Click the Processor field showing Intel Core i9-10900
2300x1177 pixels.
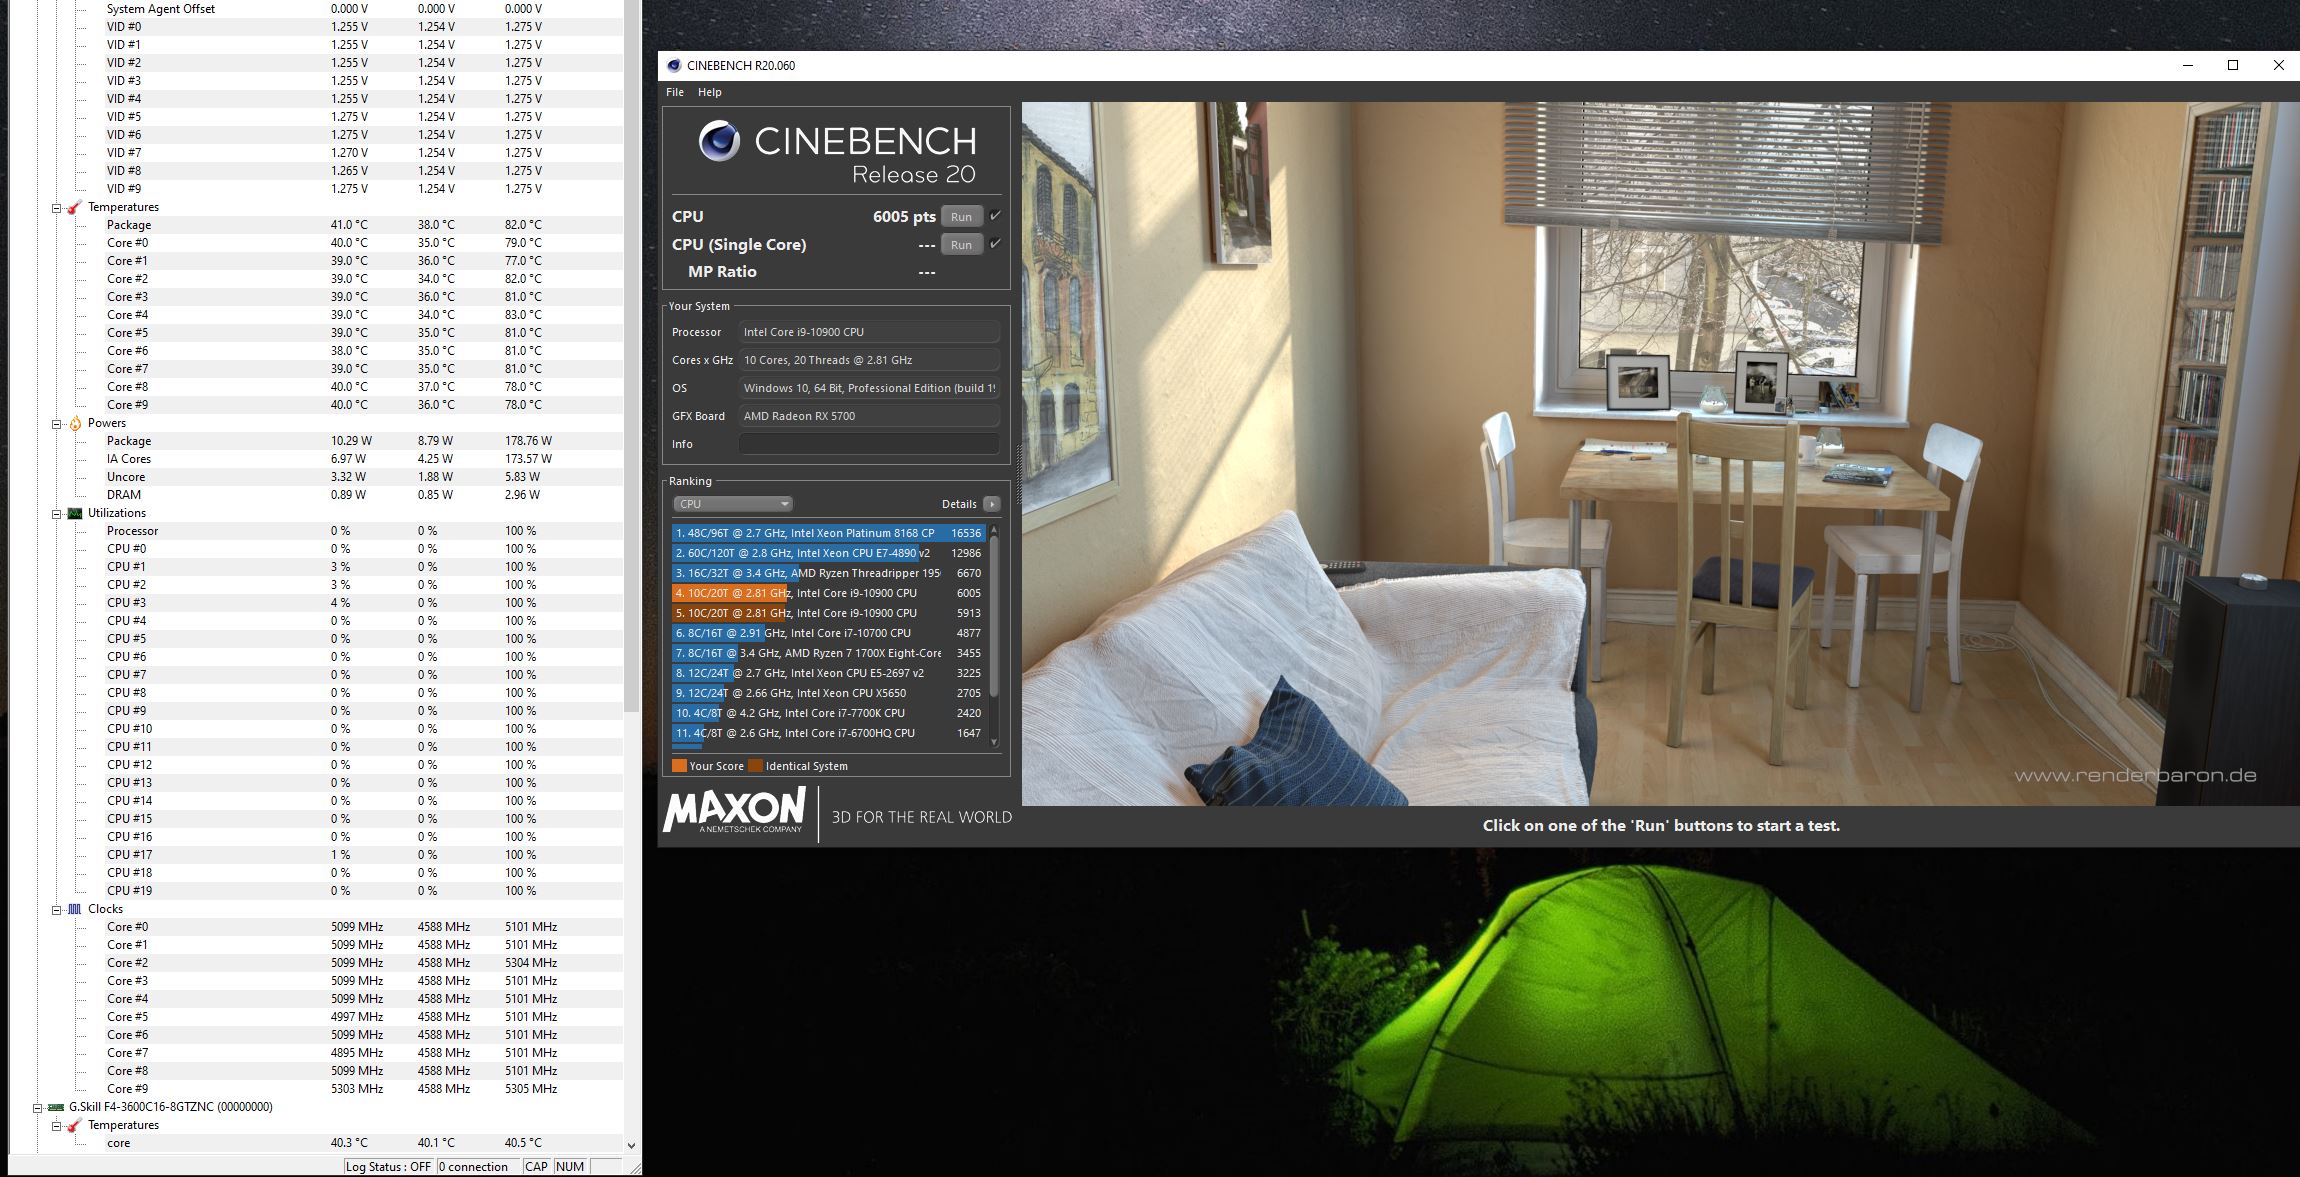tap(869, 332)
